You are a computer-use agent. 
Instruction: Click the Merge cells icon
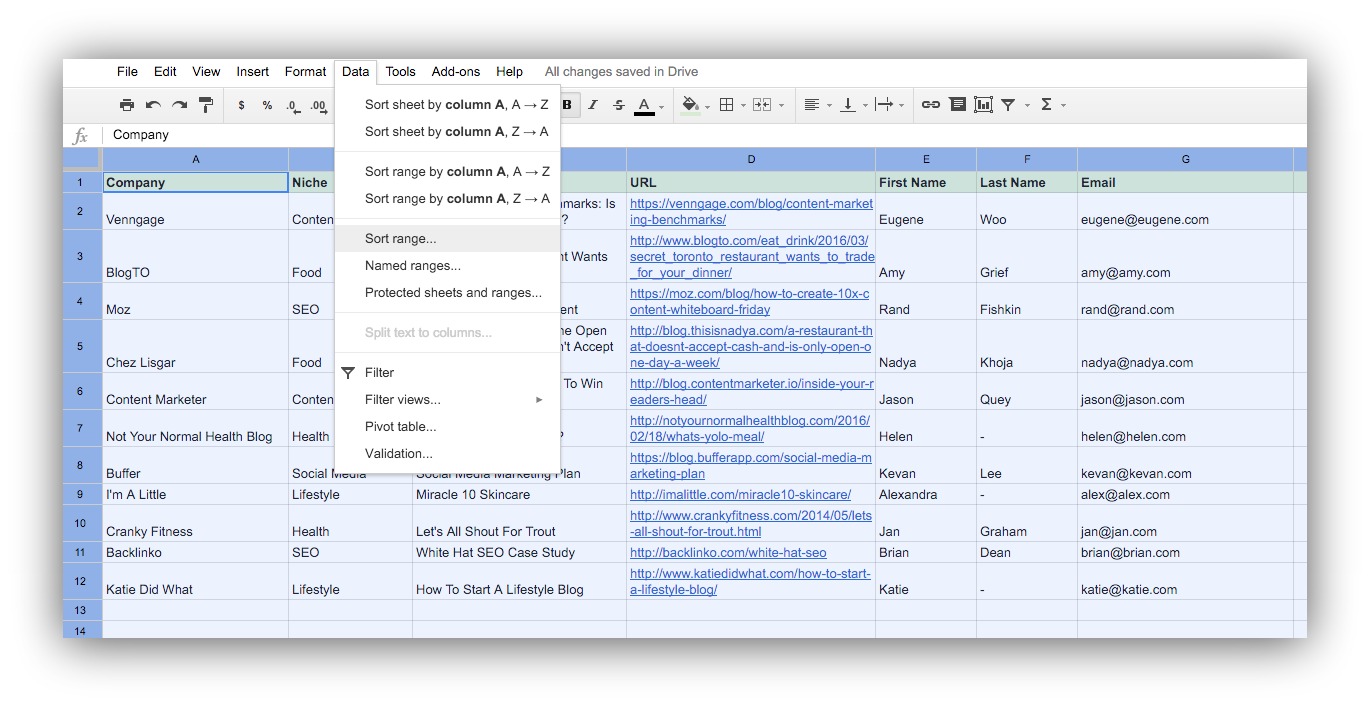[x=762, y=105]
